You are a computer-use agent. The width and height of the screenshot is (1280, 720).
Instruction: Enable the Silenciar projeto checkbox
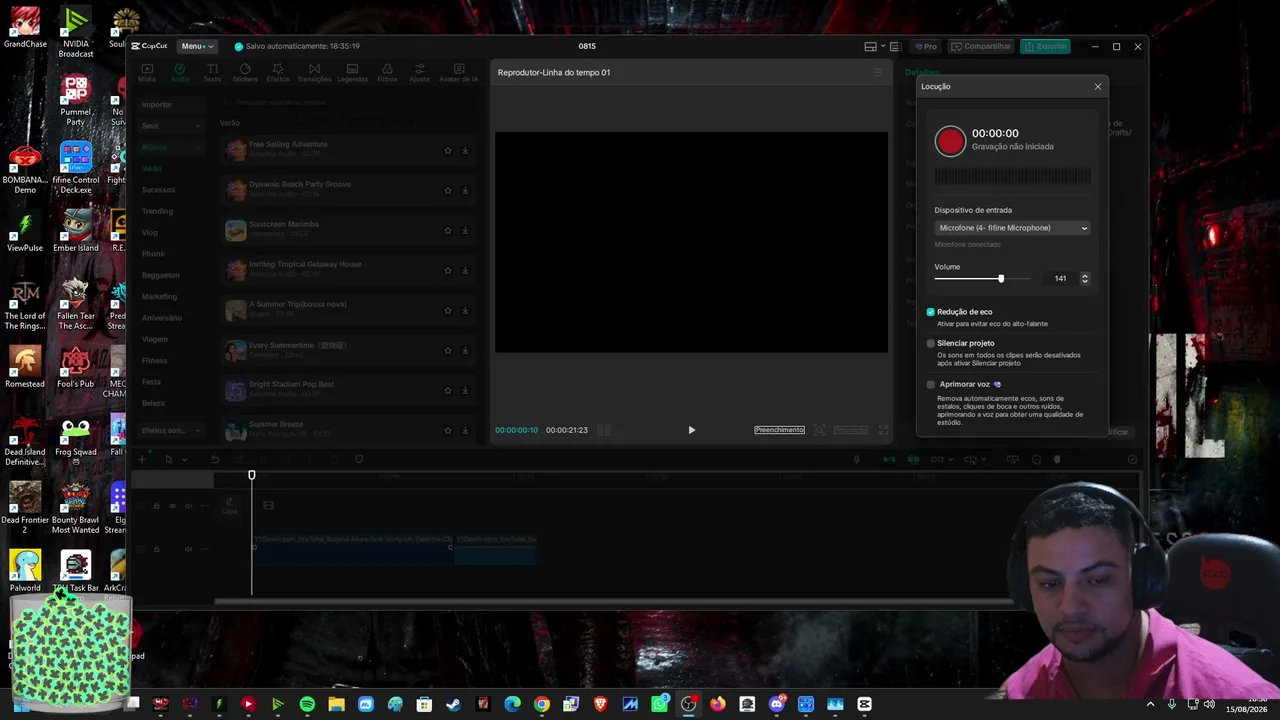click(x=930, y=343)
